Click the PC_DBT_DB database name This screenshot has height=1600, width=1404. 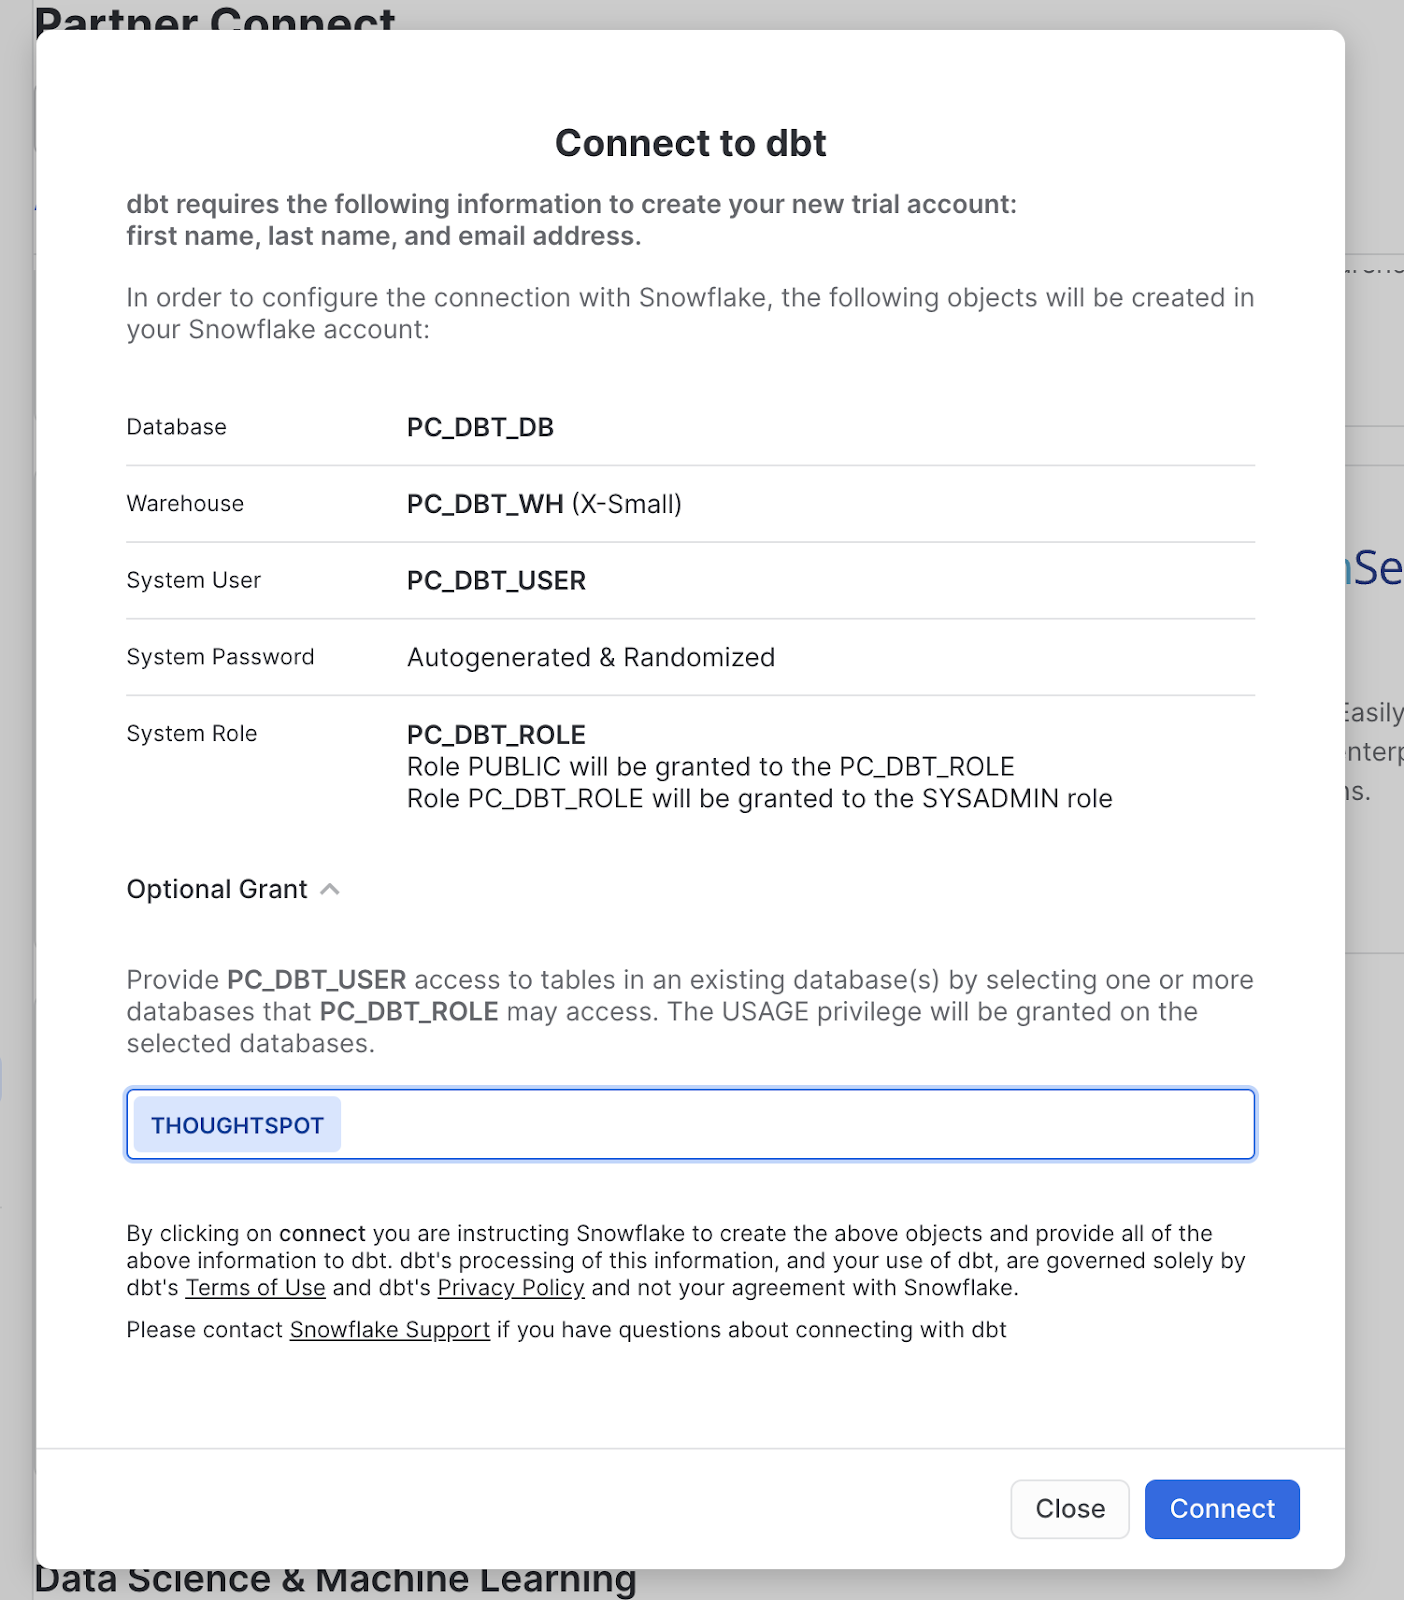[x=480, y=428]
